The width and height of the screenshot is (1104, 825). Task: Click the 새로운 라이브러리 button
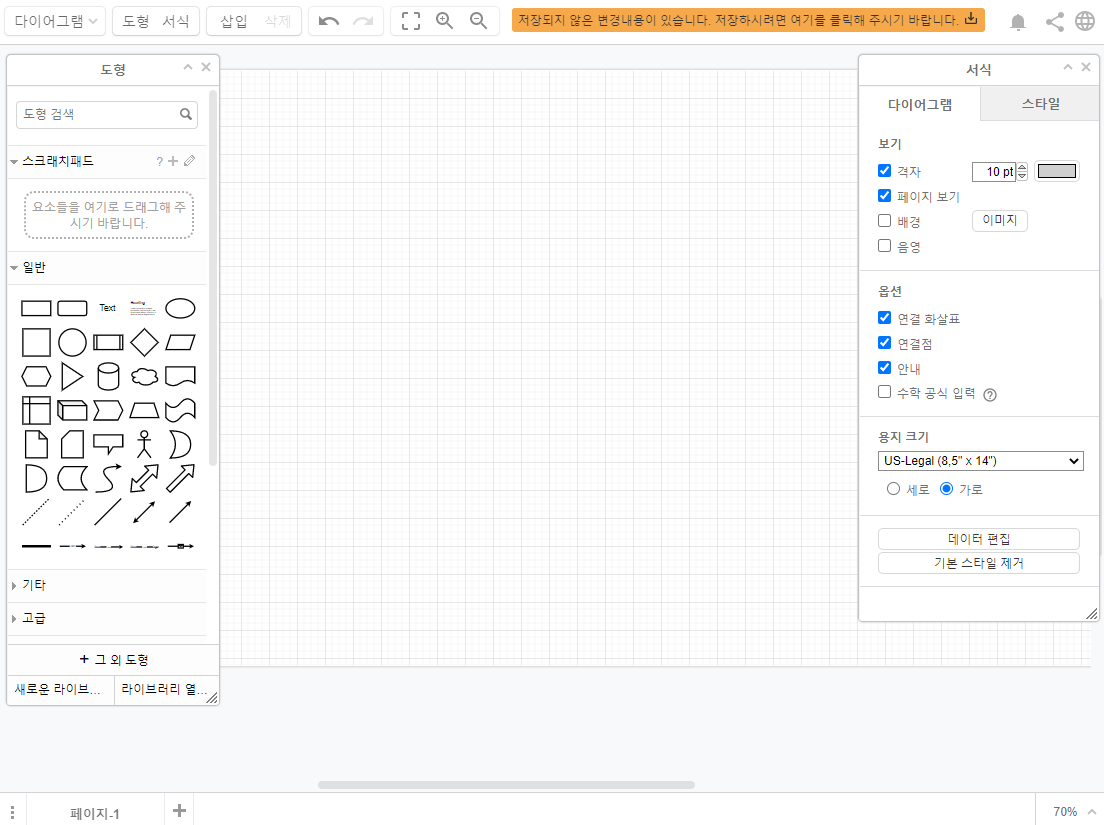pos(61,689)
